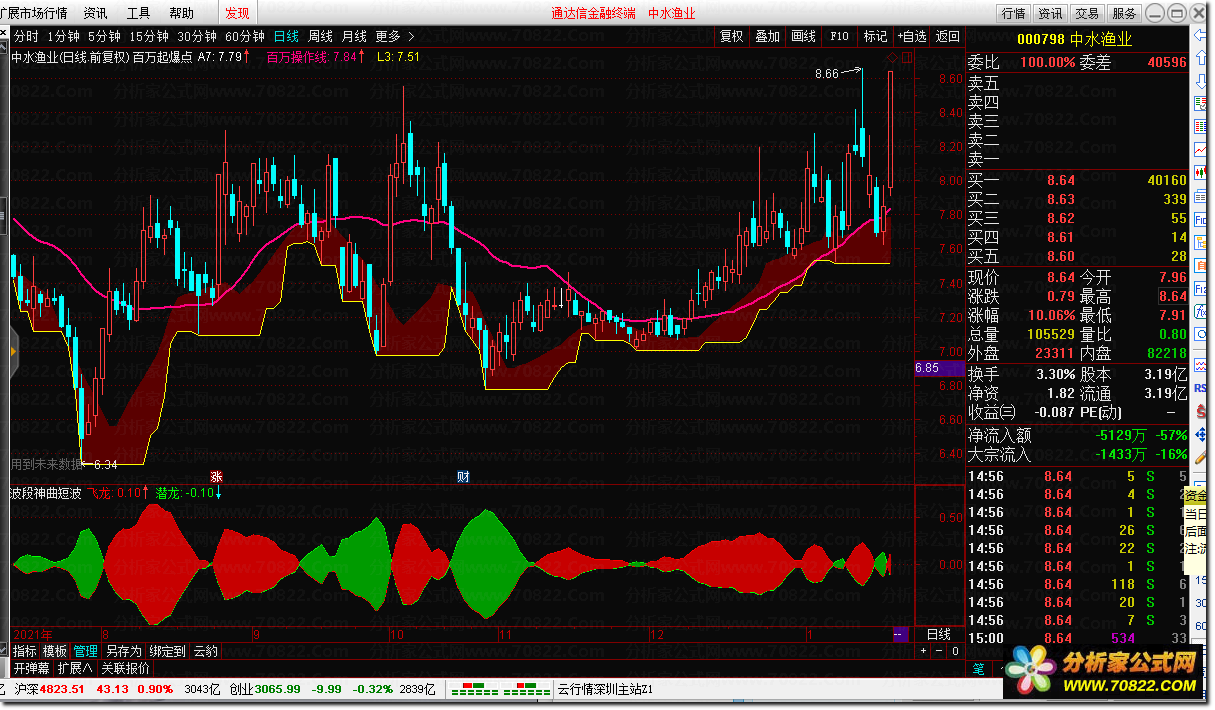
Task: Click the 创业 index value in status bar
Action: click(x=277, y=689)
